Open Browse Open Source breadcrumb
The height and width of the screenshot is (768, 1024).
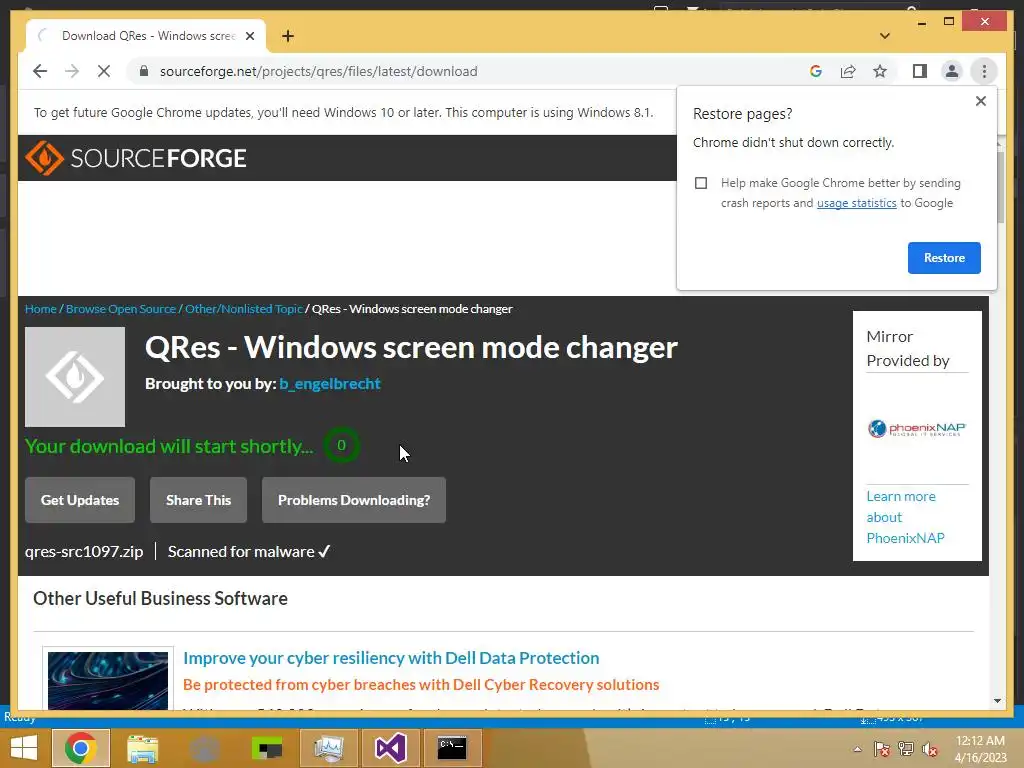121,309
